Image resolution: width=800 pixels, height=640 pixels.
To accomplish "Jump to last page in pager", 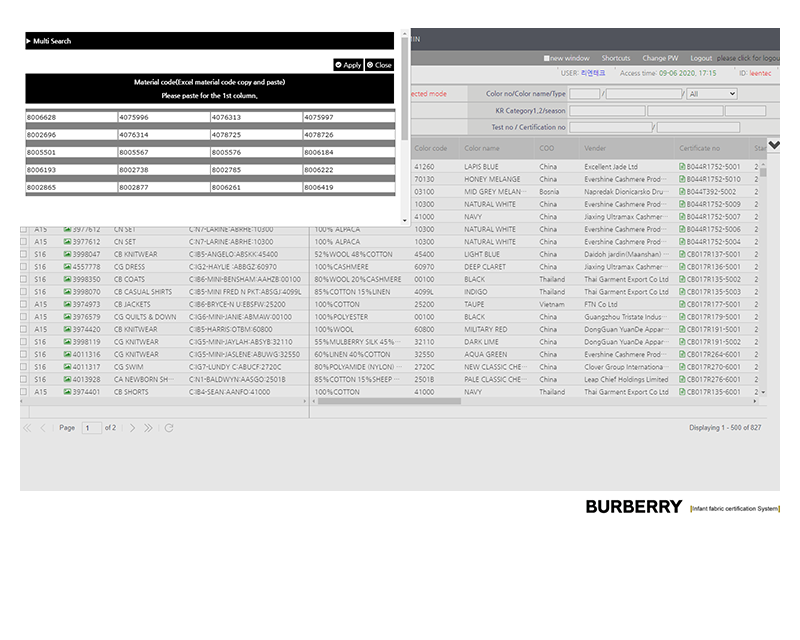I will [x=148, y=428].
